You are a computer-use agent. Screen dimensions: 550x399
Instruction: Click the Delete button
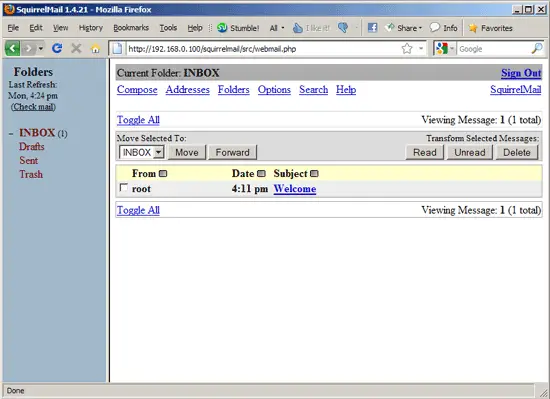pos(517,152)
